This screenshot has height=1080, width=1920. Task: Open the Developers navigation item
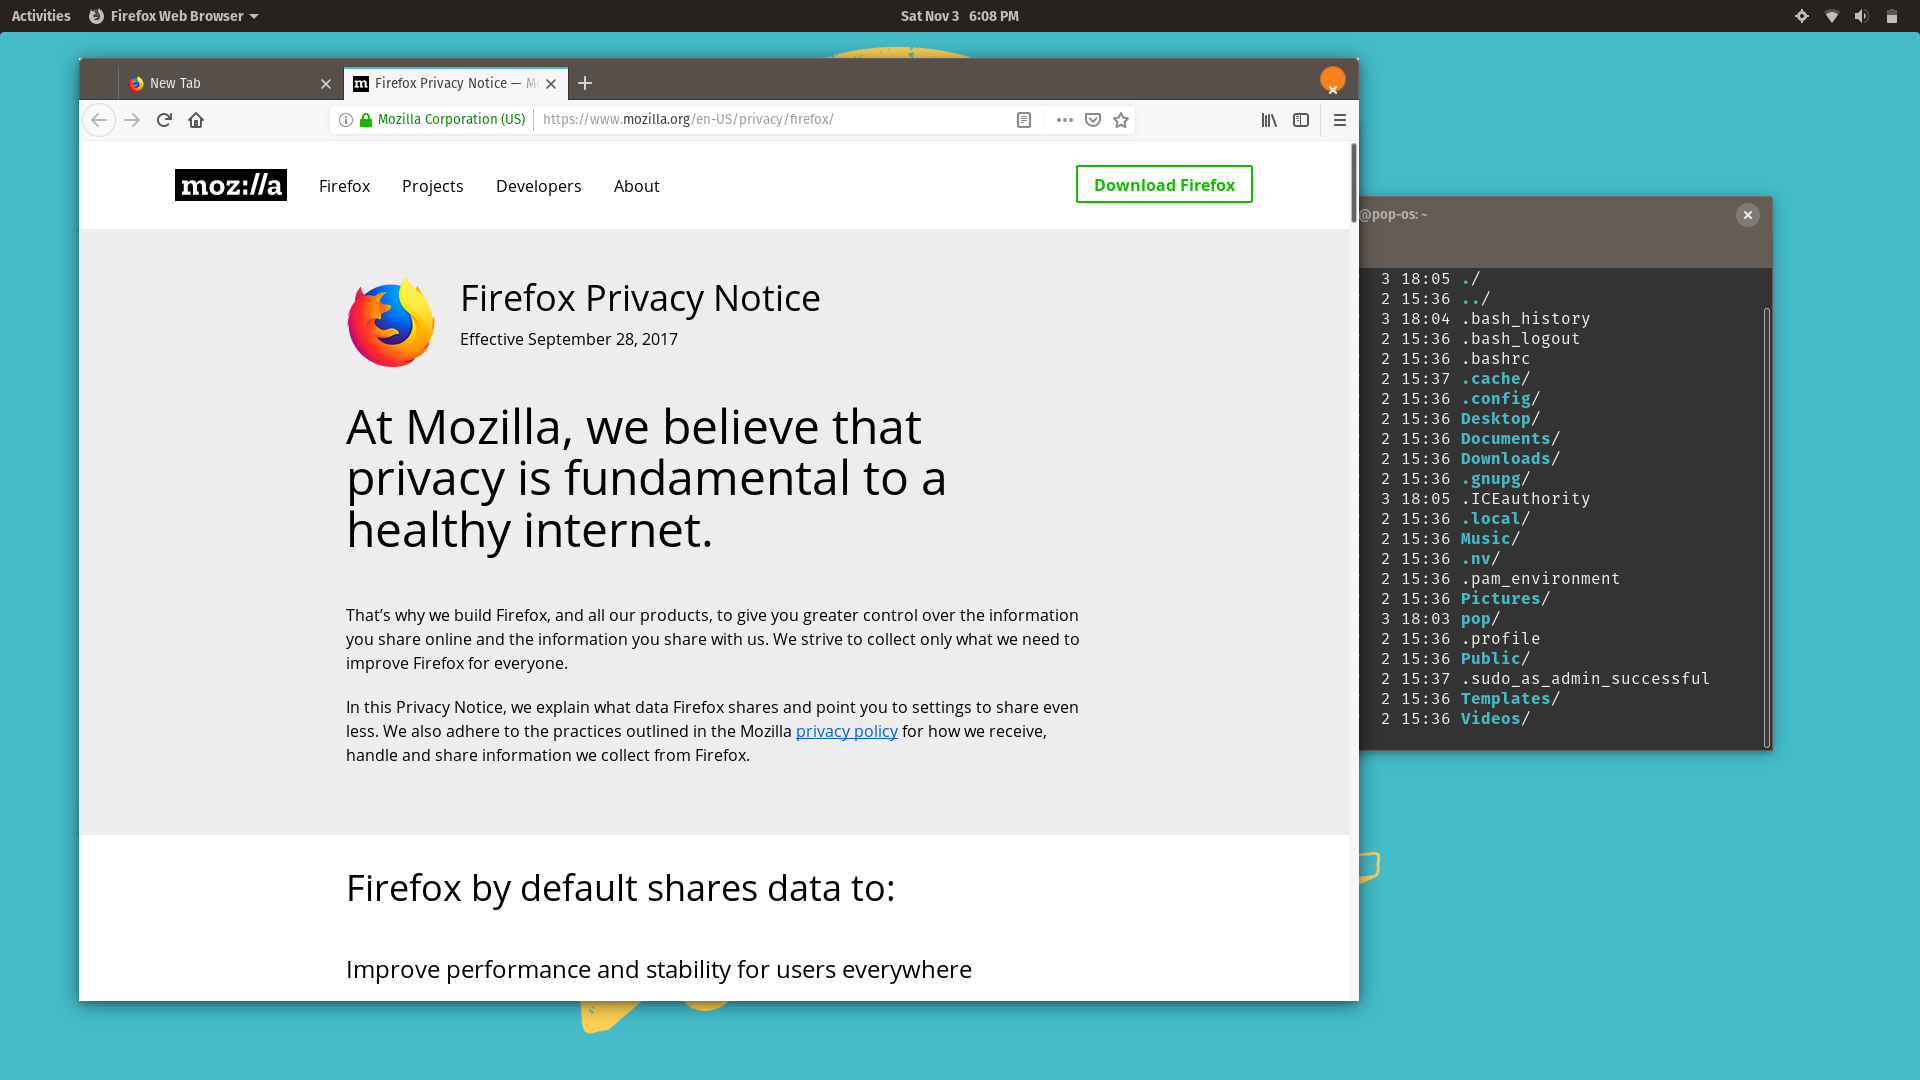pyautogui.click(x=538, y=186)
